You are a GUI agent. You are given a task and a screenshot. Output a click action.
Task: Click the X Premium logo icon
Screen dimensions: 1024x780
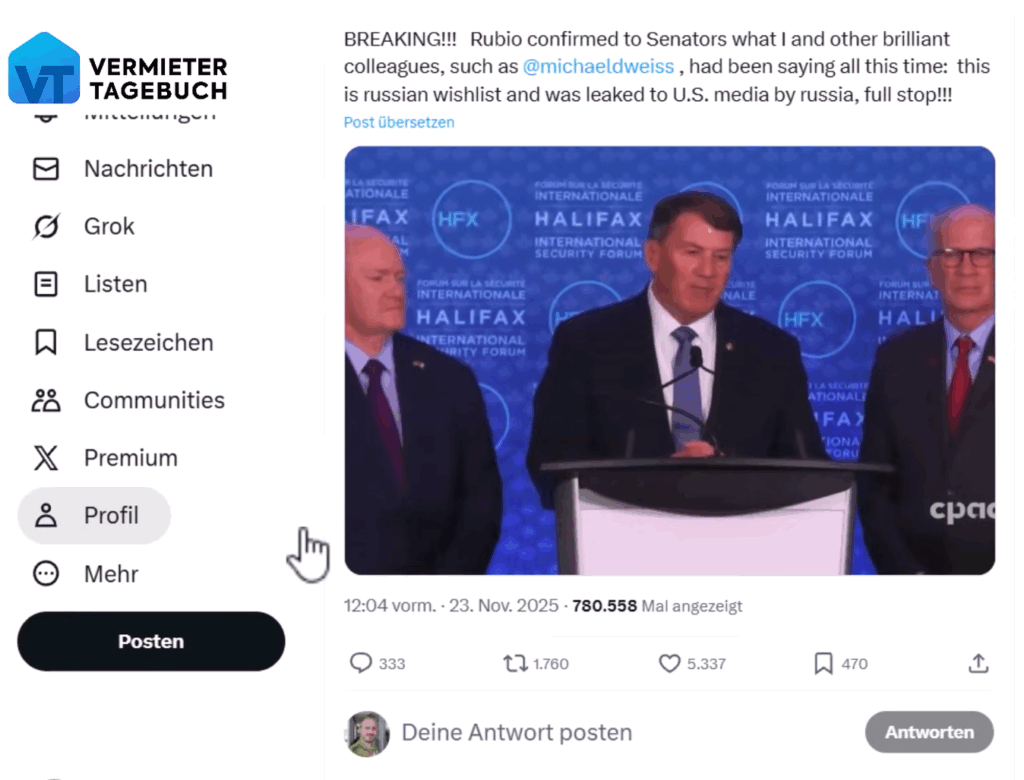46,459
